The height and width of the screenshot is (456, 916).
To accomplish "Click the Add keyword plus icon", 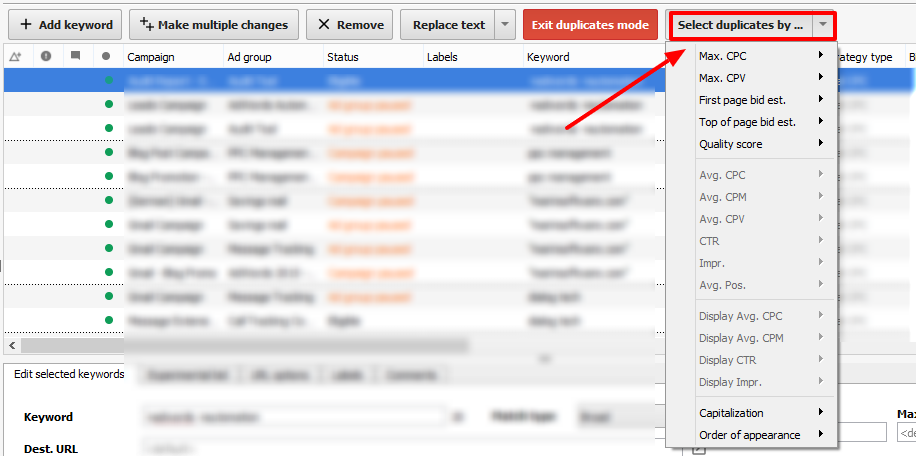I will [x=26, y=25].
